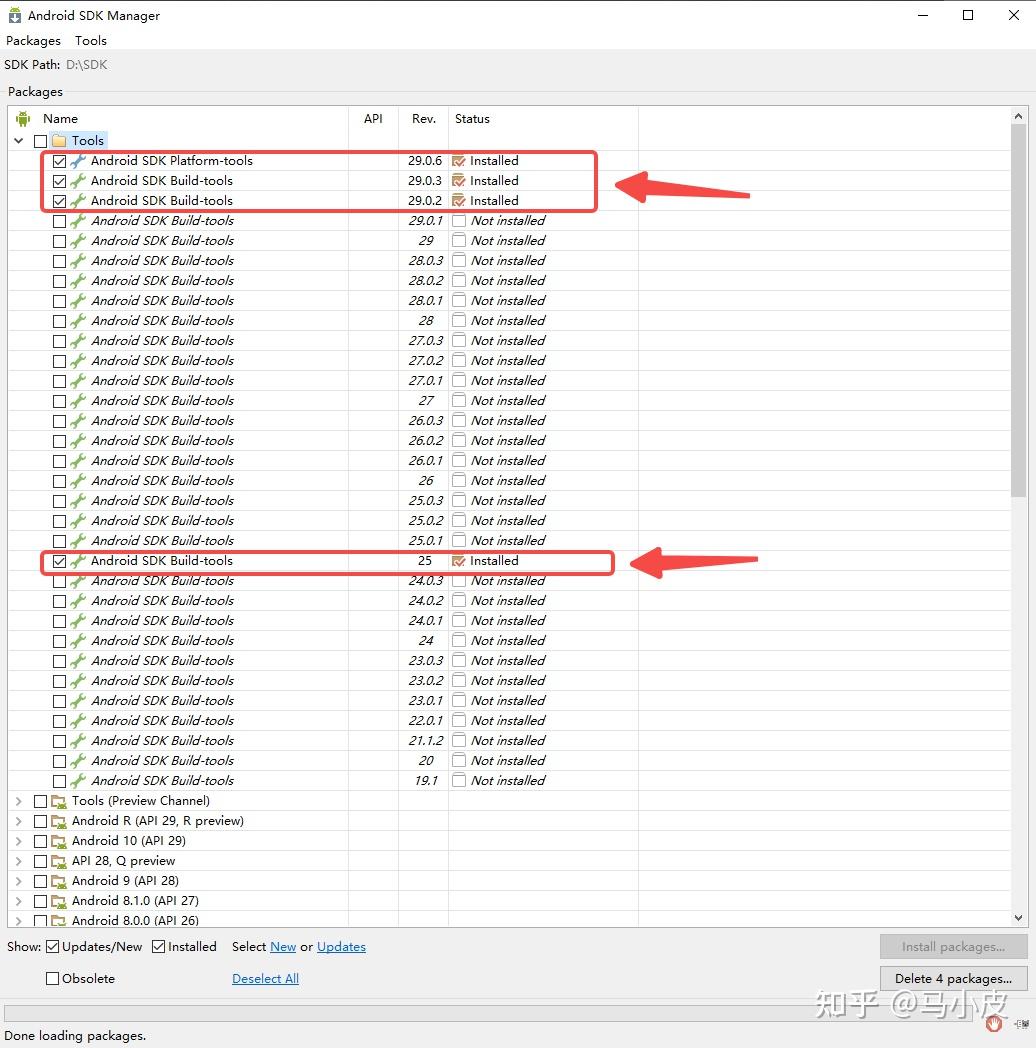Click the Status column header

tap(473, 119)
